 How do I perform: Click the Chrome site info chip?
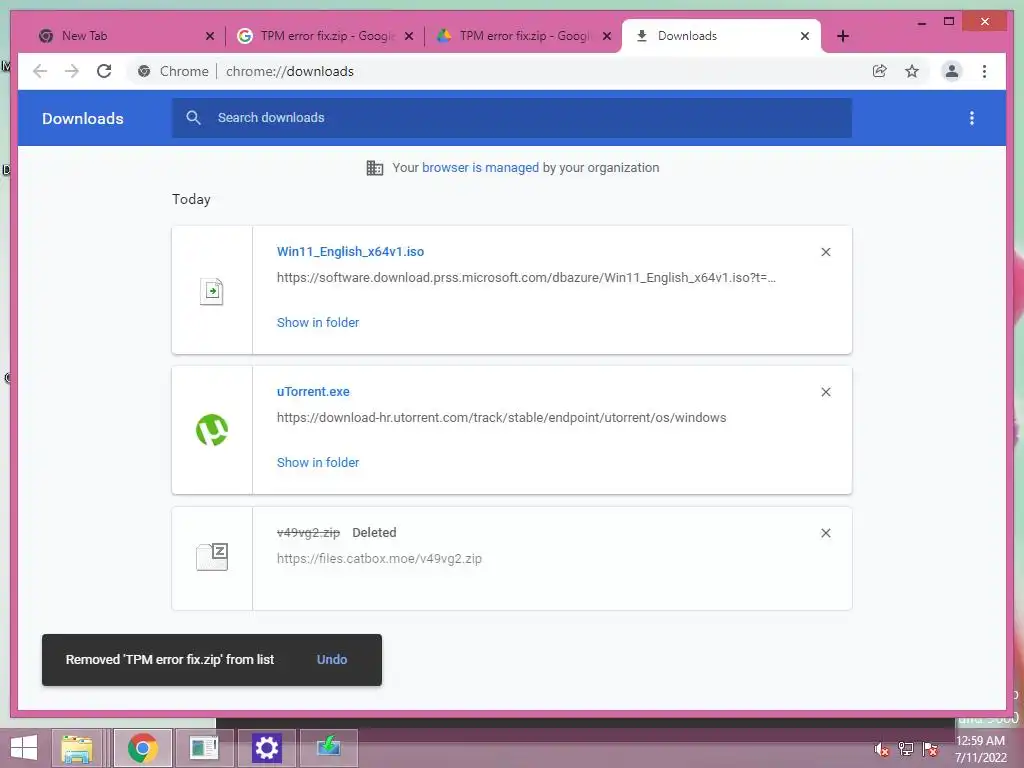click(x=173, y=71)
